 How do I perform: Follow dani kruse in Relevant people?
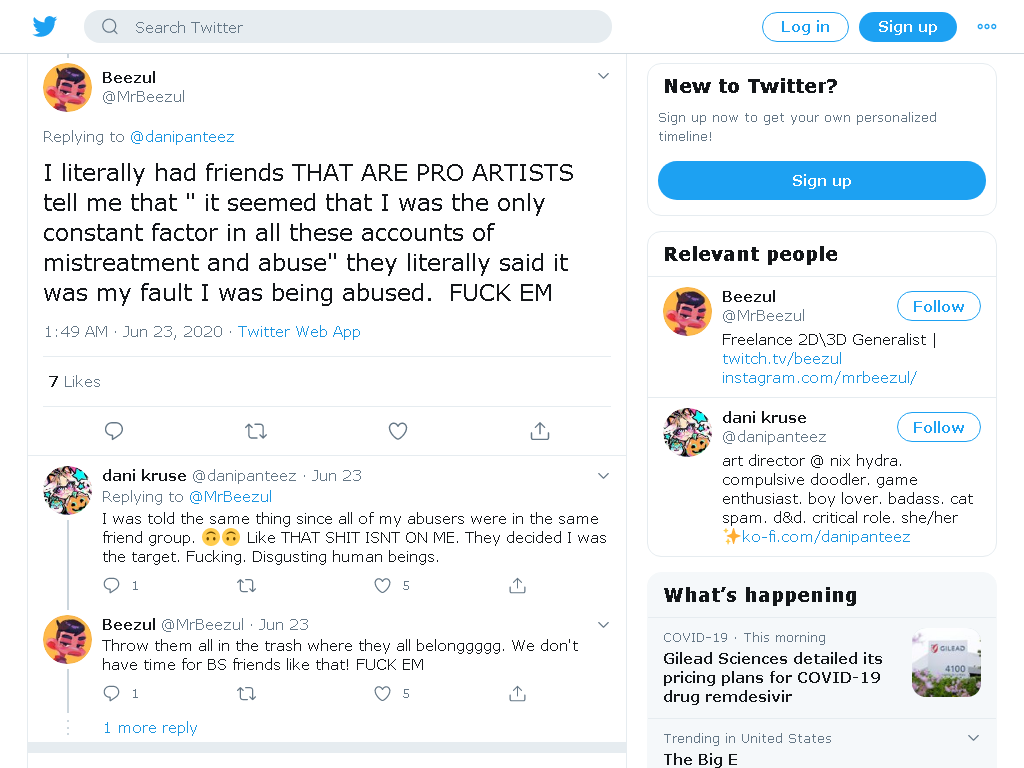tap(938, 427)
